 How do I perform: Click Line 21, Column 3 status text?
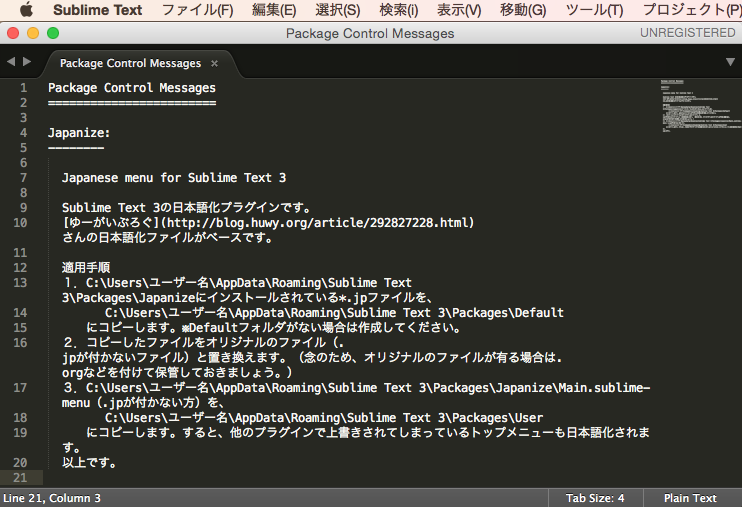click(52, 498)
